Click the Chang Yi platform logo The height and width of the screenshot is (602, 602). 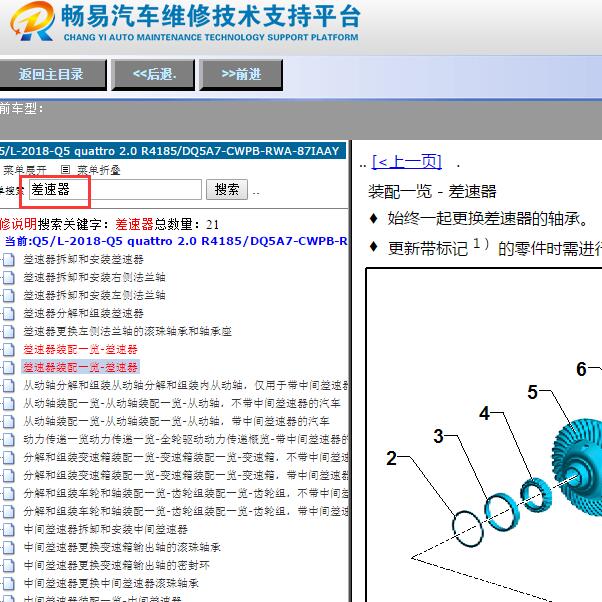(x=32, y=21)
